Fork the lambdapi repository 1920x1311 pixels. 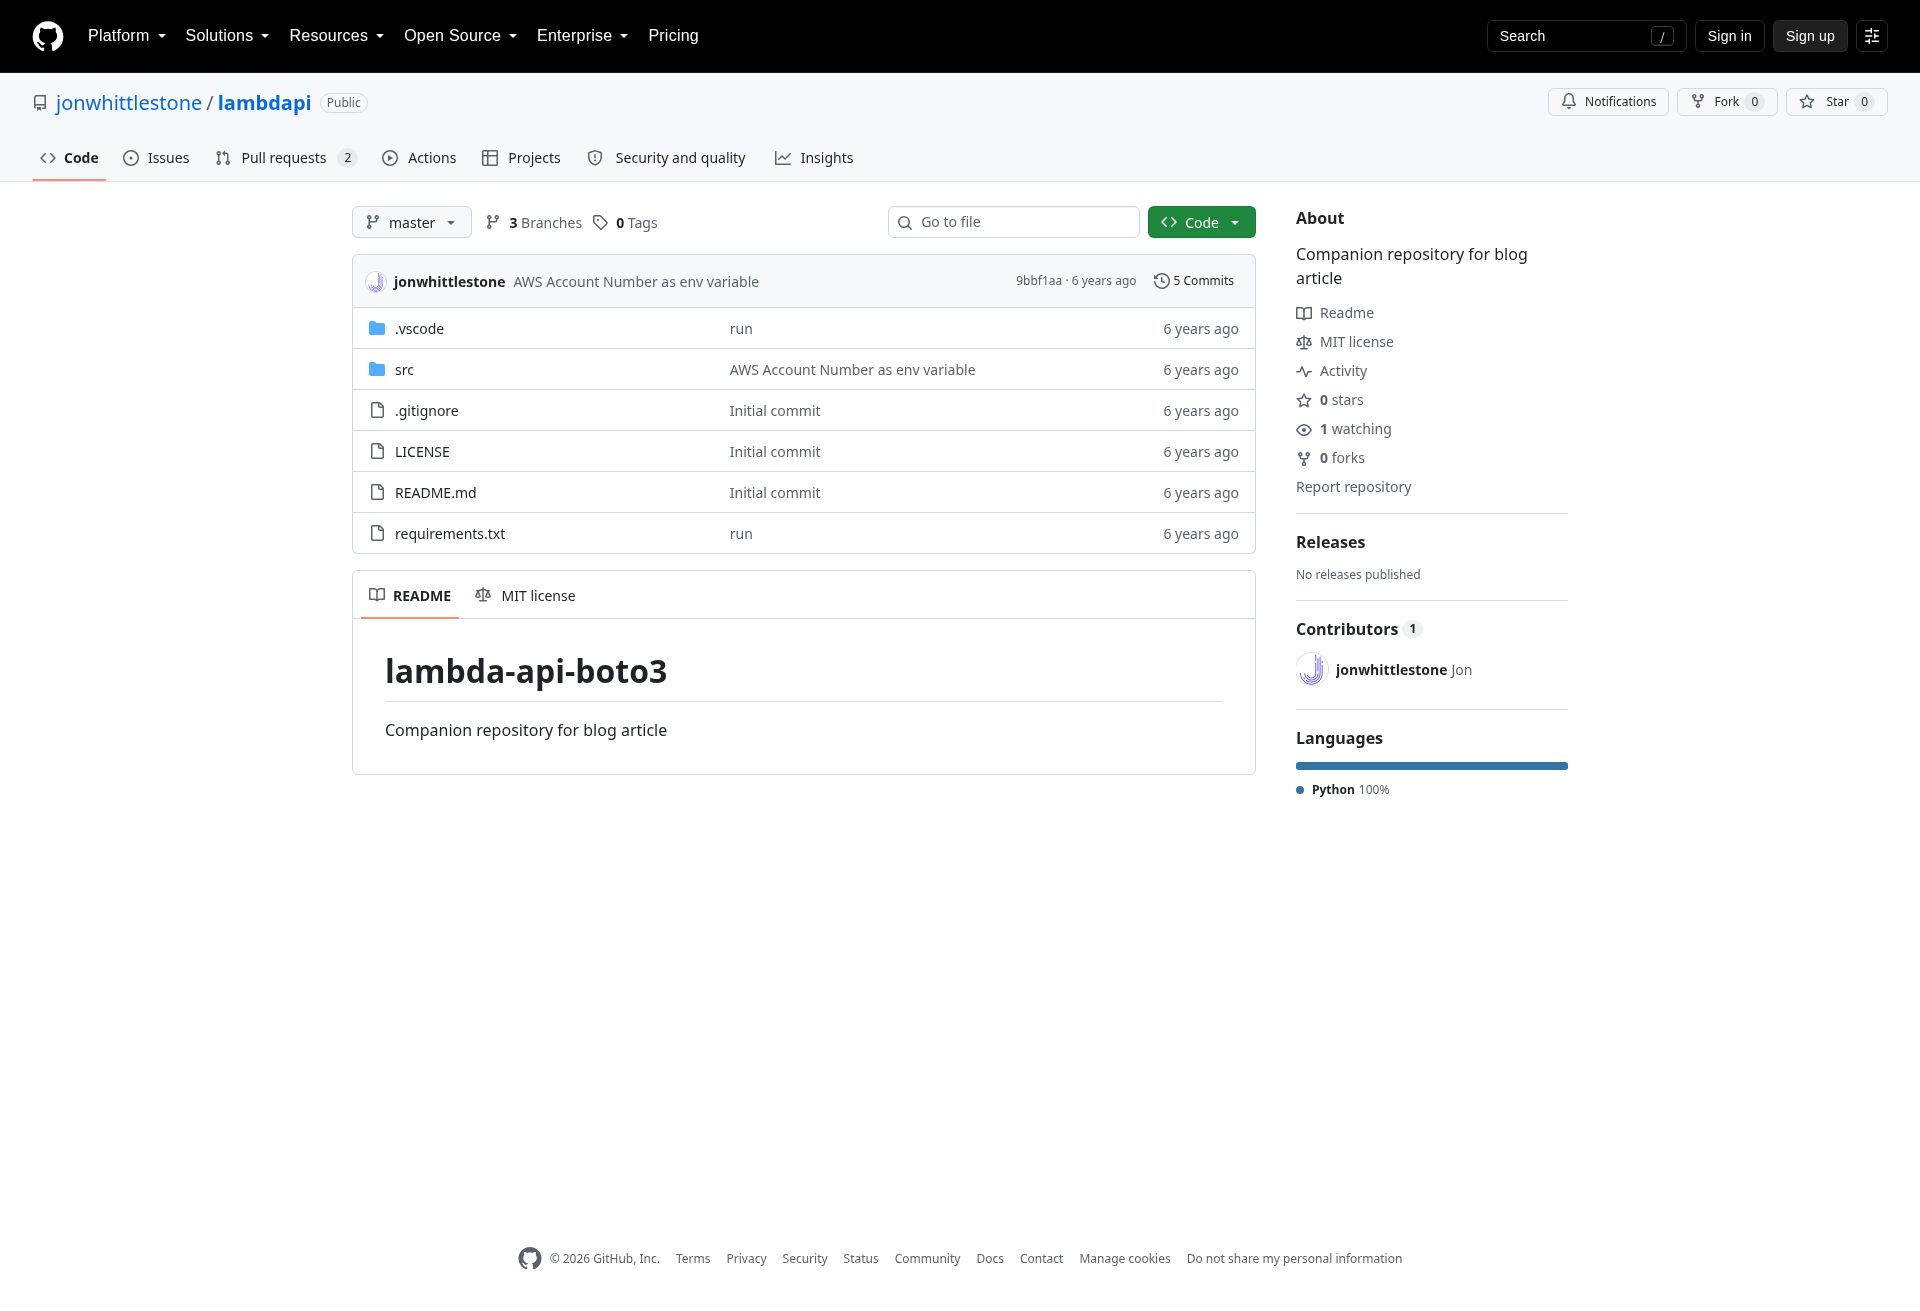(1727, 102)
